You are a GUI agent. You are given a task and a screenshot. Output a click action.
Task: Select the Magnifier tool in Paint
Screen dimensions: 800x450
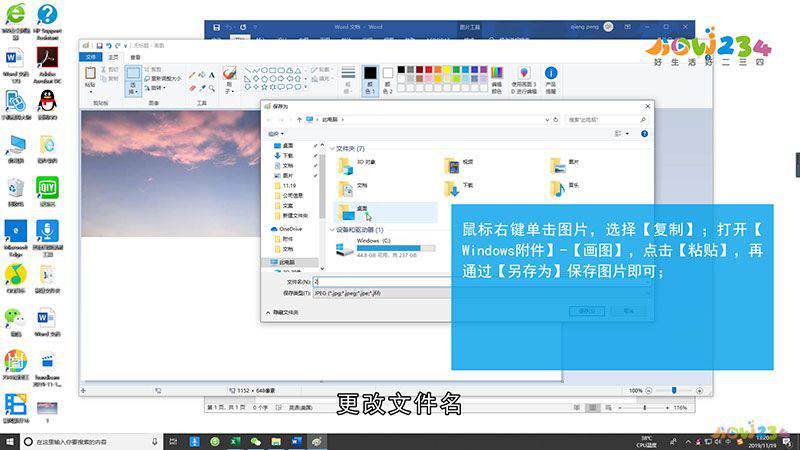coord(211,88)
